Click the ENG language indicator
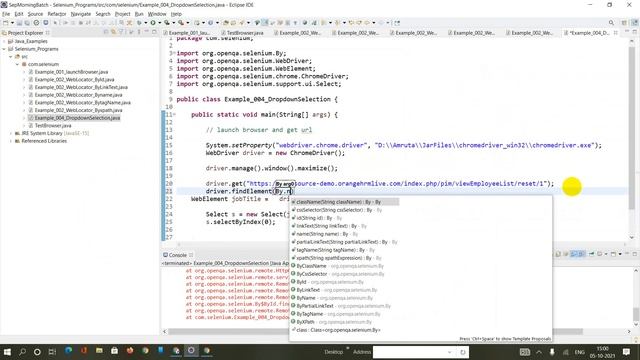 579,352
